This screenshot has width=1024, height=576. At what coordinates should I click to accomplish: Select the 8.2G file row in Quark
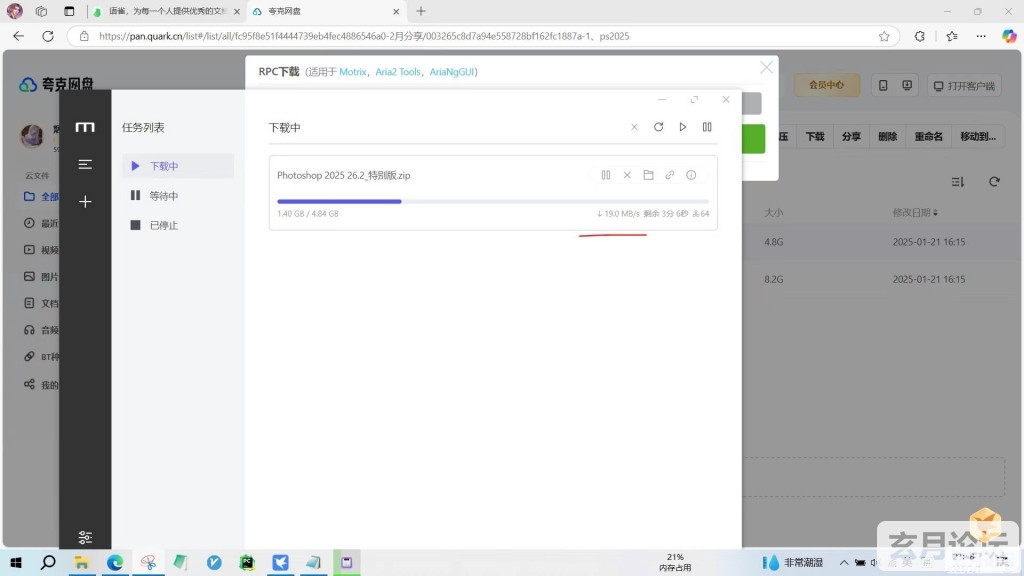[882, 279]
